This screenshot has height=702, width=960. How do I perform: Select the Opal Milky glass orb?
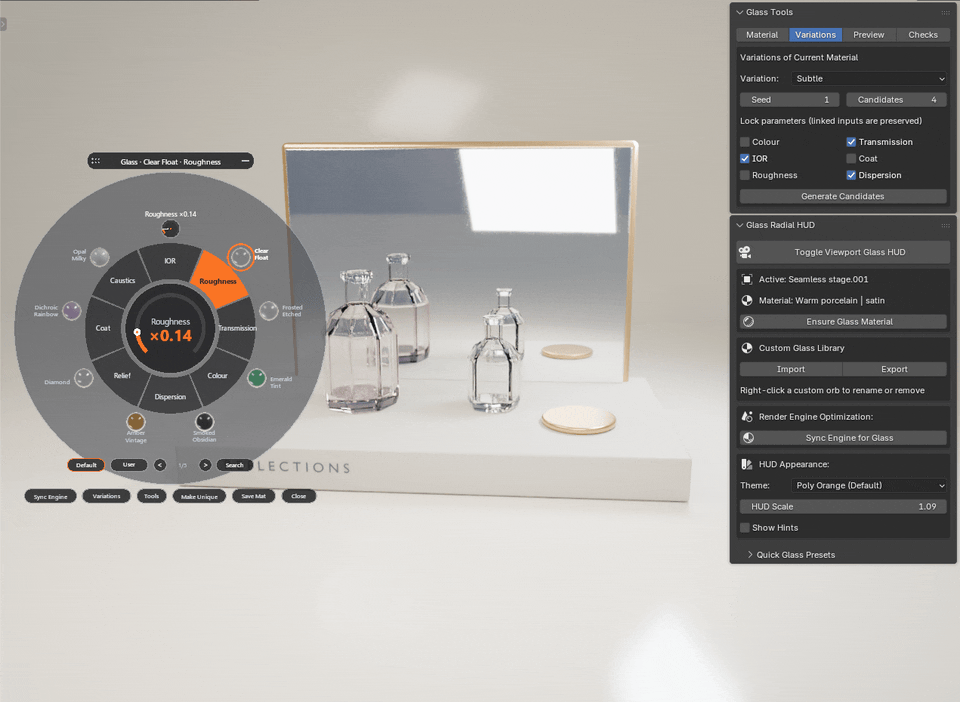click(99, 256)
